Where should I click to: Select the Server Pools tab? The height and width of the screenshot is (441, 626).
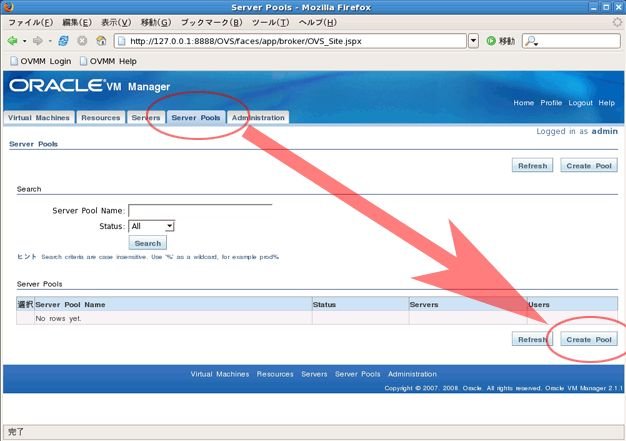click(196, 118)
